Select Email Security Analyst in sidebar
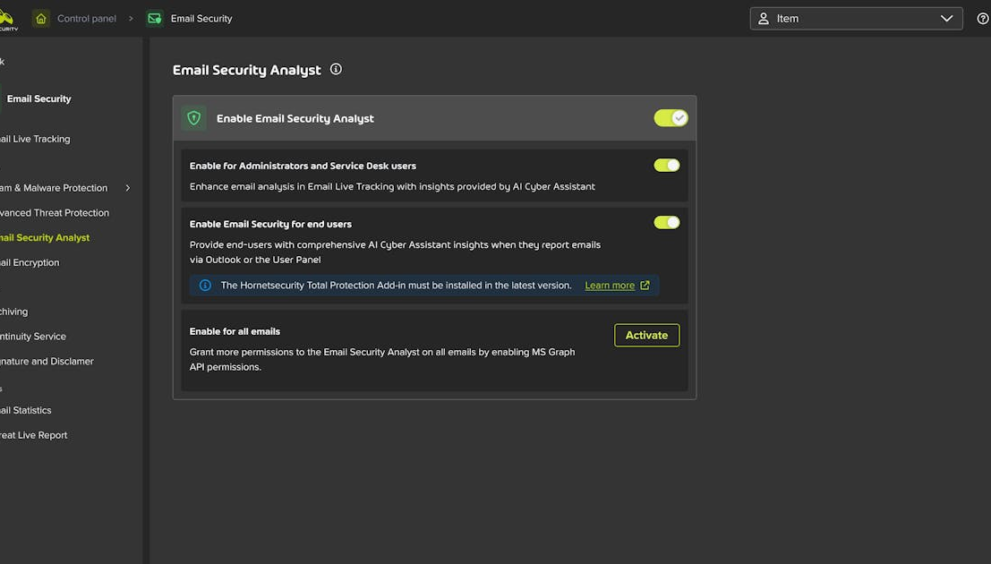This screenshot has width=991, height=564. [x=44, y=238]
